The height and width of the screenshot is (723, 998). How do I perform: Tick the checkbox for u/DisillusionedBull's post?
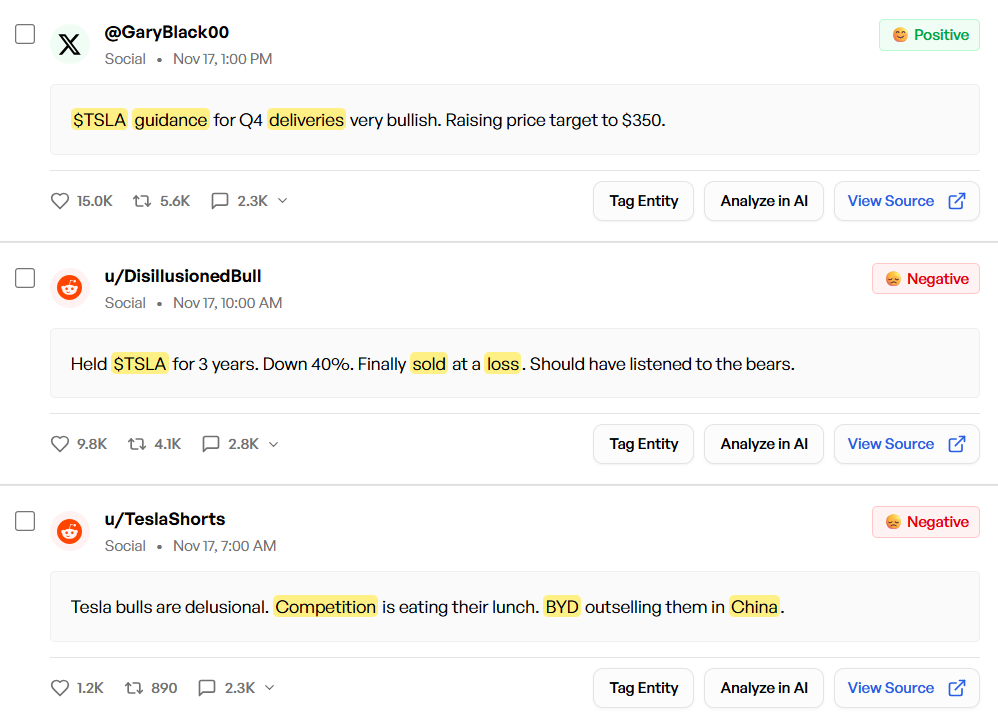25,278
